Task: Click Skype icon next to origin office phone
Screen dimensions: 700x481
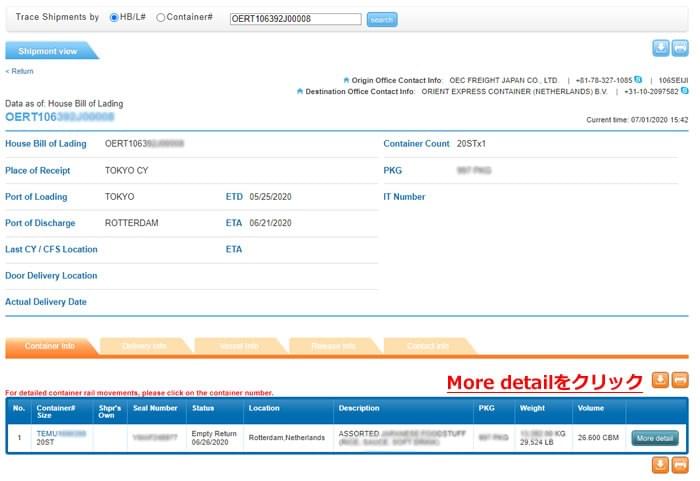Action: pos(638,79)
